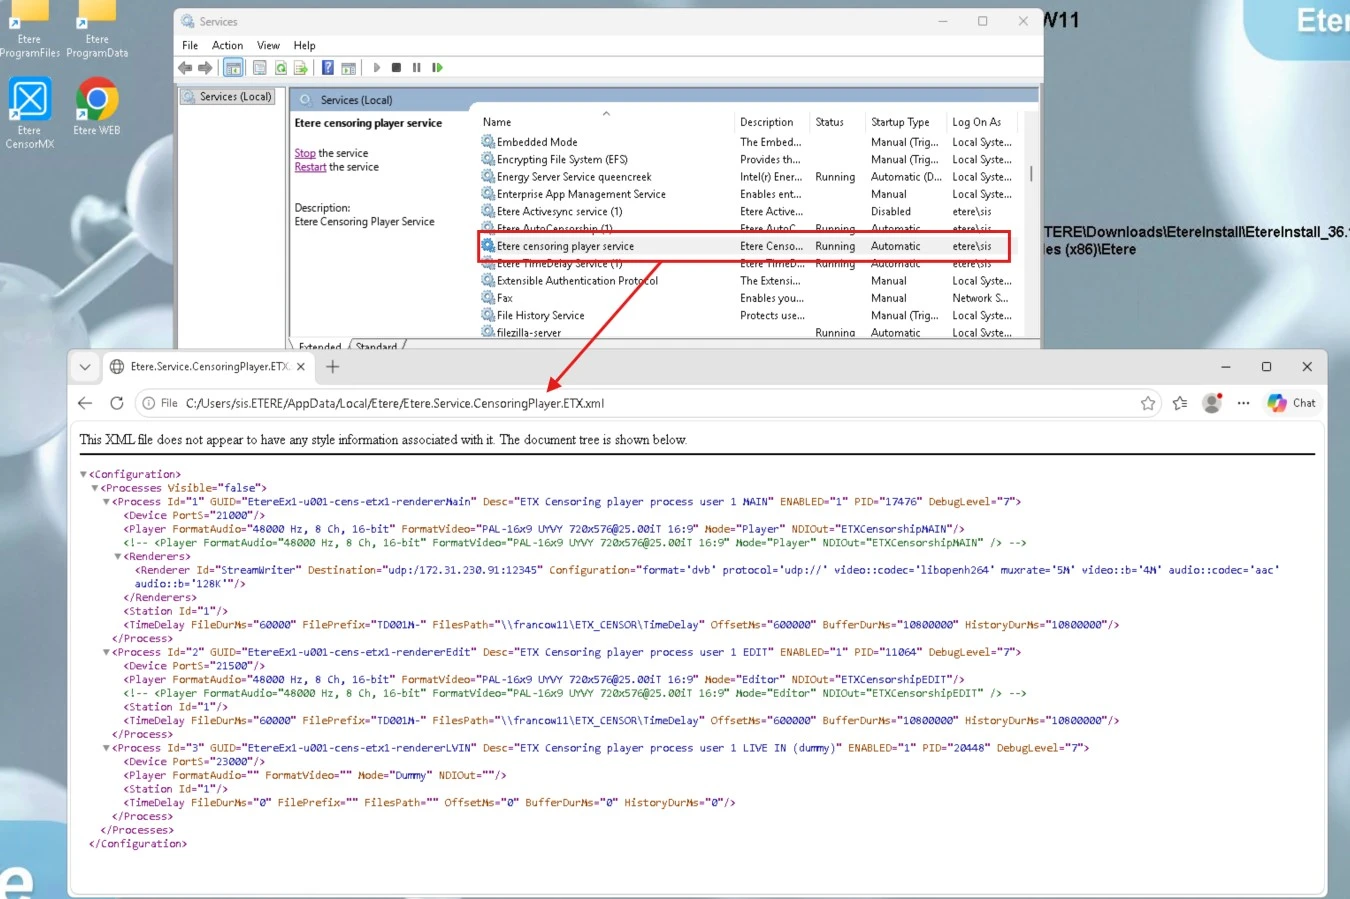Select Energy Server Service queencreek row

point(747,177)
